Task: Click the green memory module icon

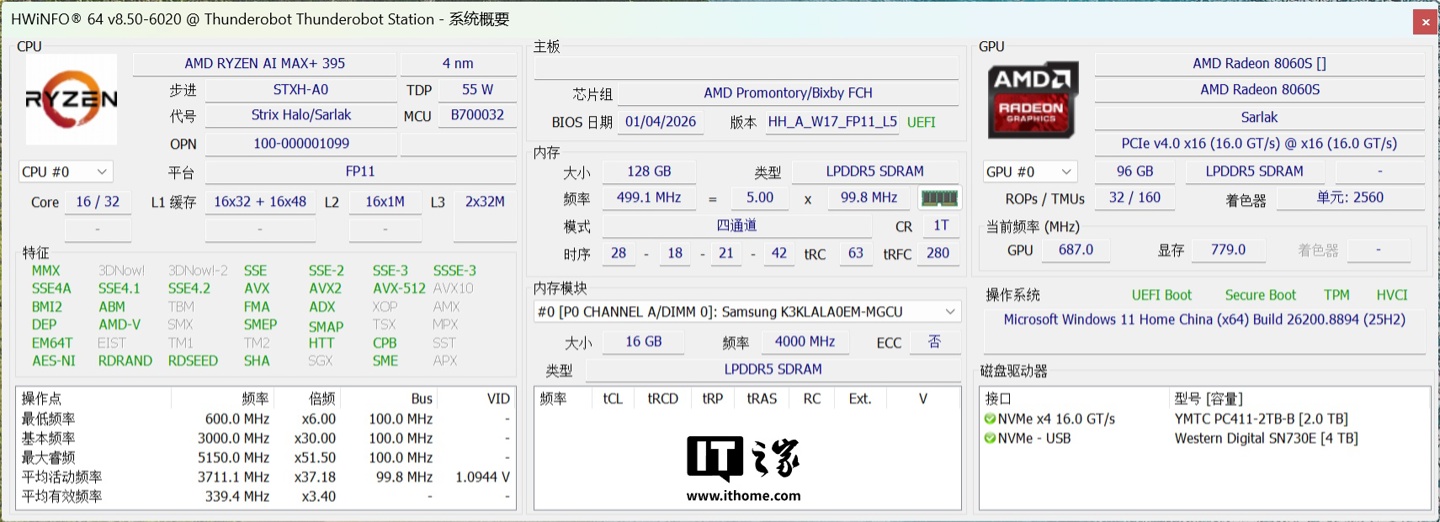Action: pyautogui.click(x=939, y=198)
